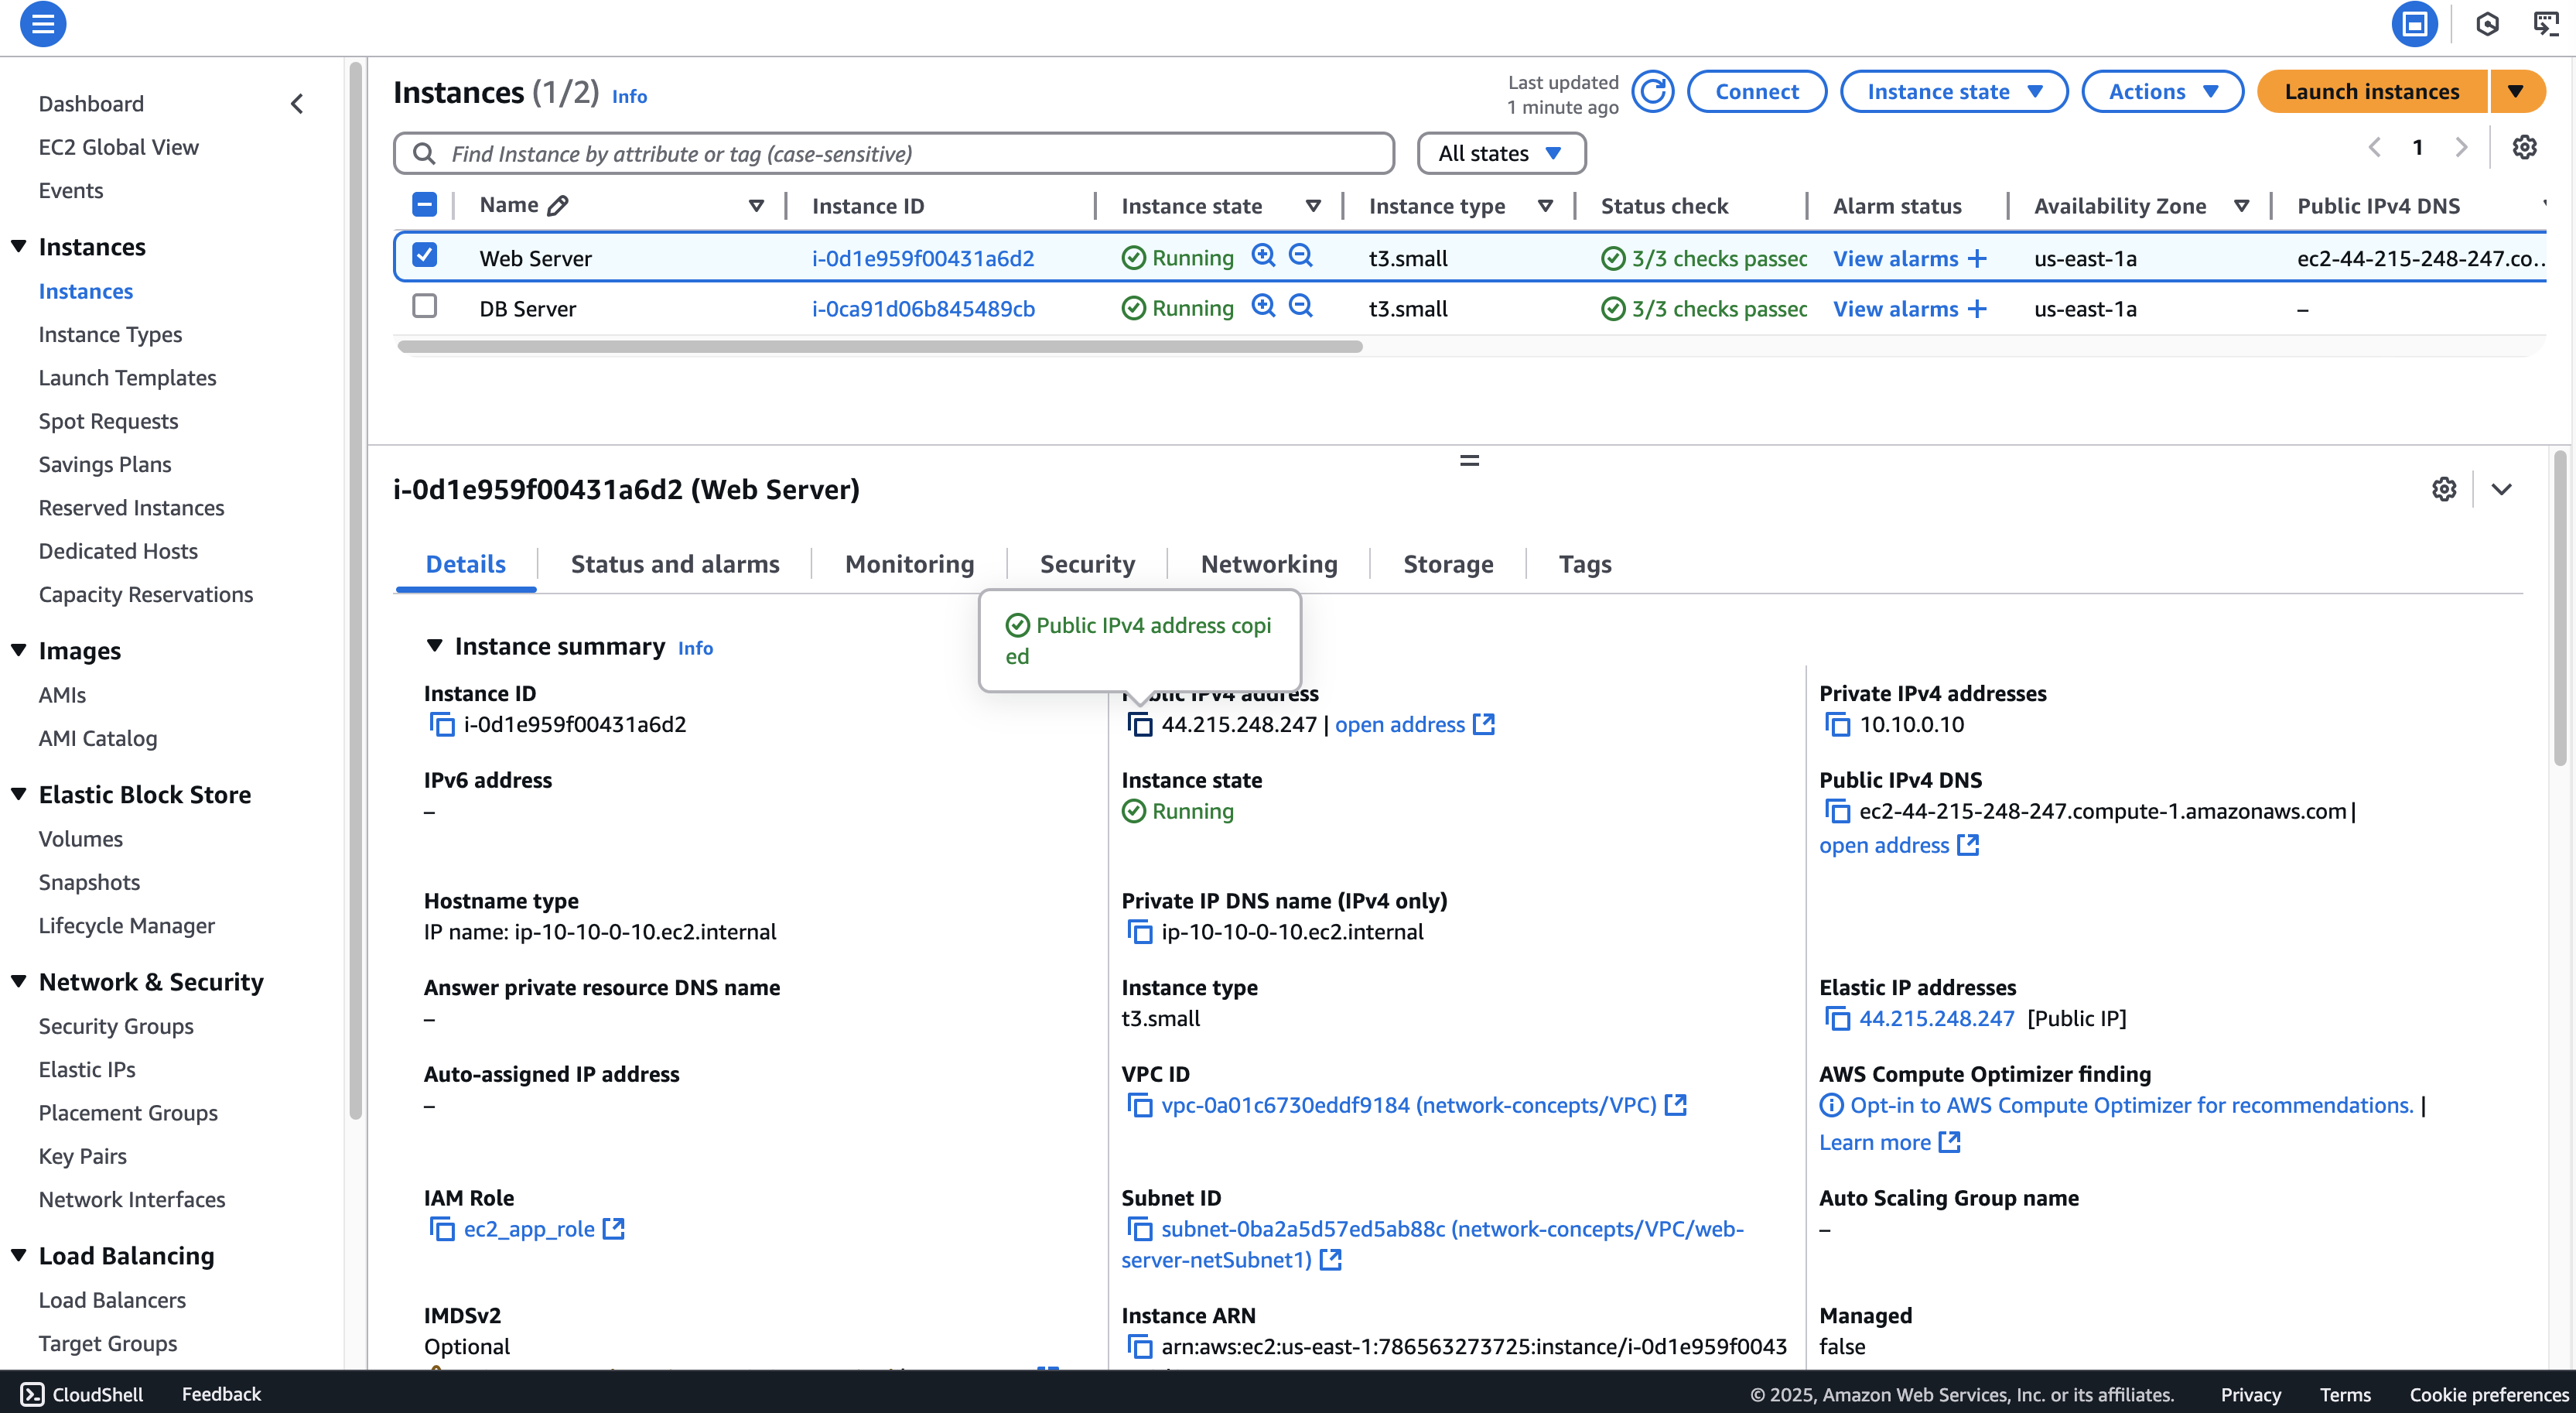Zoom out filter on Web Server state
Viewport: 2576px width, 1413px height.
(x=1300, y=256)
